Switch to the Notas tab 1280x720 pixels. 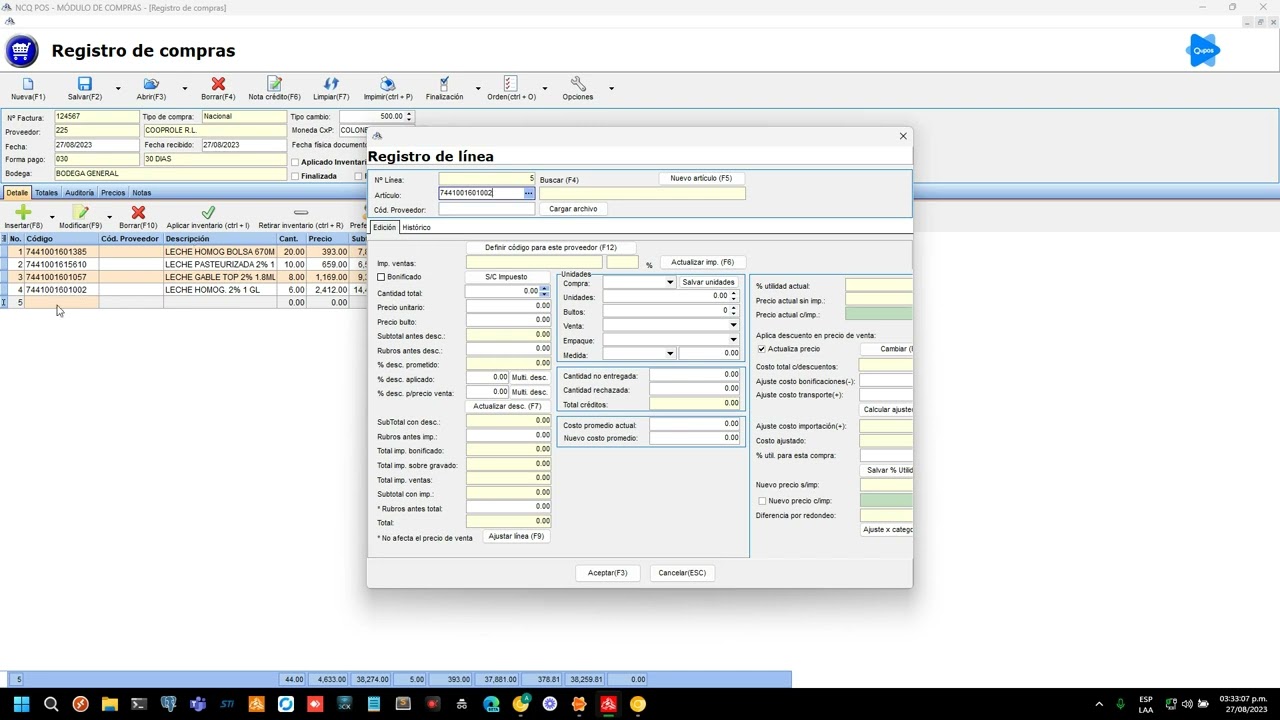tap(142, 193)
